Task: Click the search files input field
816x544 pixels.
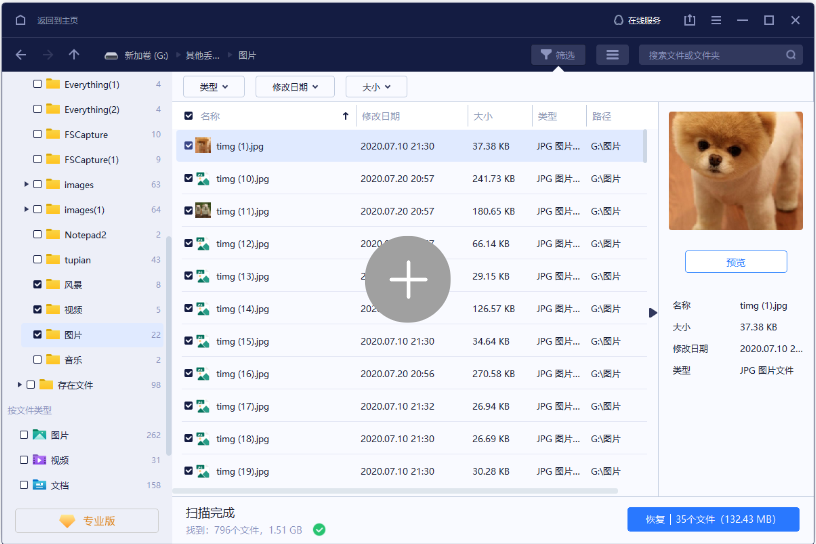Action: (x=710, y=55)
